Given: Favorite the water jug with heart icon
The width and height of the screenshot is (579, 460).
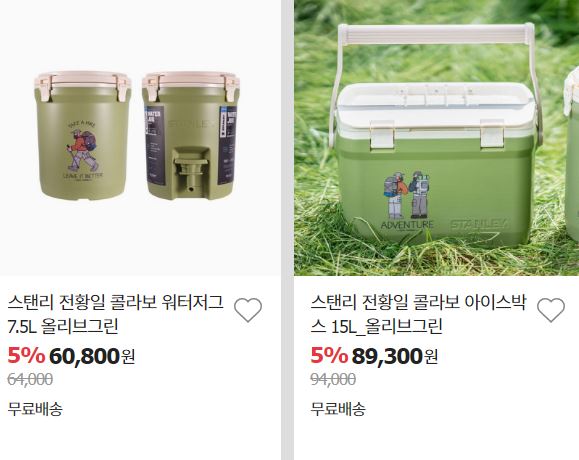Looking at the screenshot, I should (248, 310).
